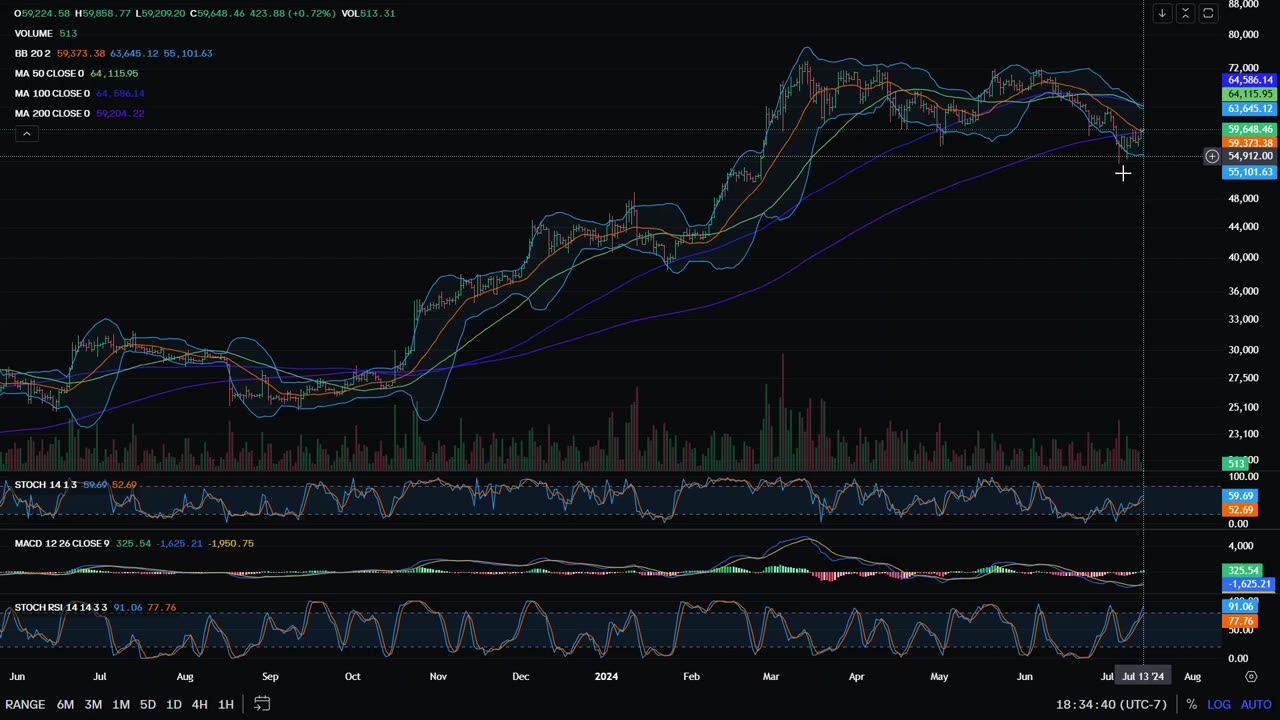Click the 64,586.14 price axis label

(x=1248, y=80)
